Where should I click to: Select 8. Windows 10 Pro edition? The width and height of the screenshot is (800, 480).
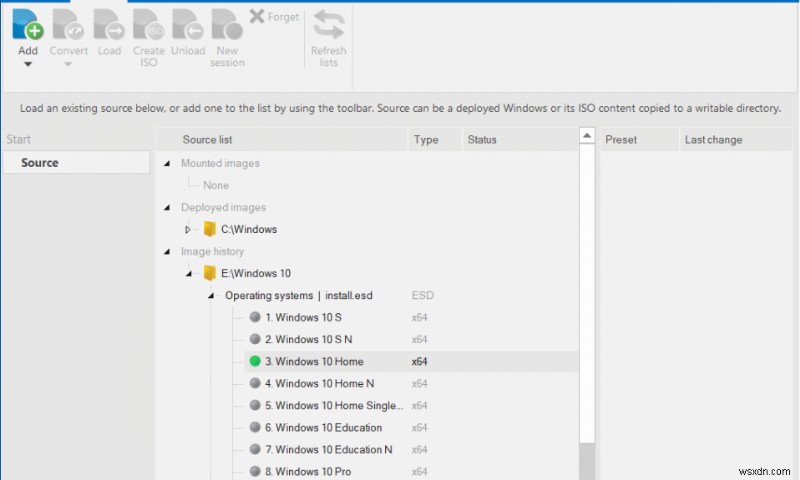[308, 471]
